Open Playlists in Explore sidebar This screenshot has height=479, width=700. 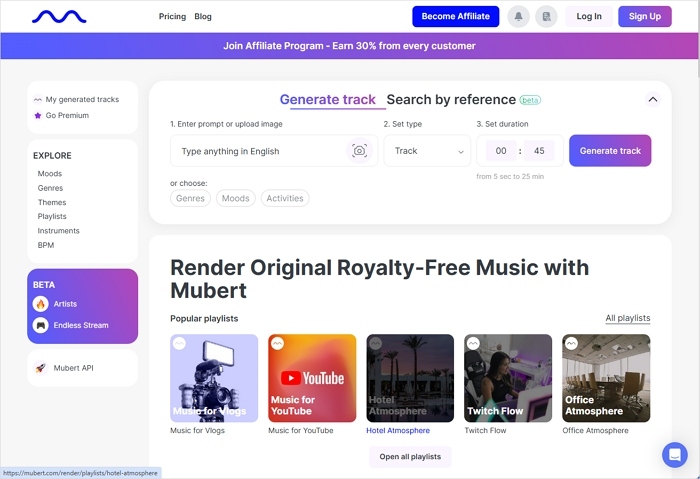[52, 217]
